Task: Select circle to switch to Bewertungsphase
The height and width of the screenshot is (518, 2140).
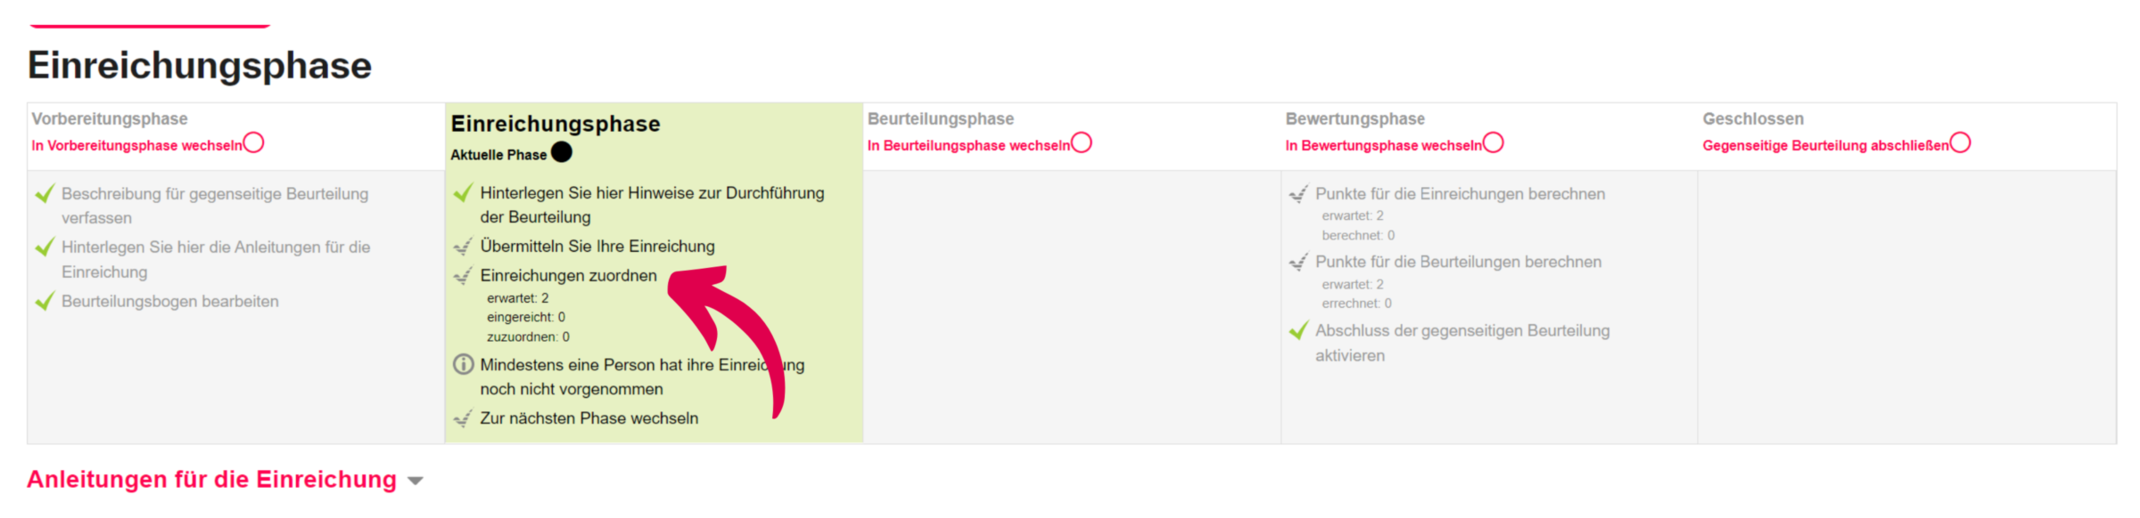Action: (1493, 143)
